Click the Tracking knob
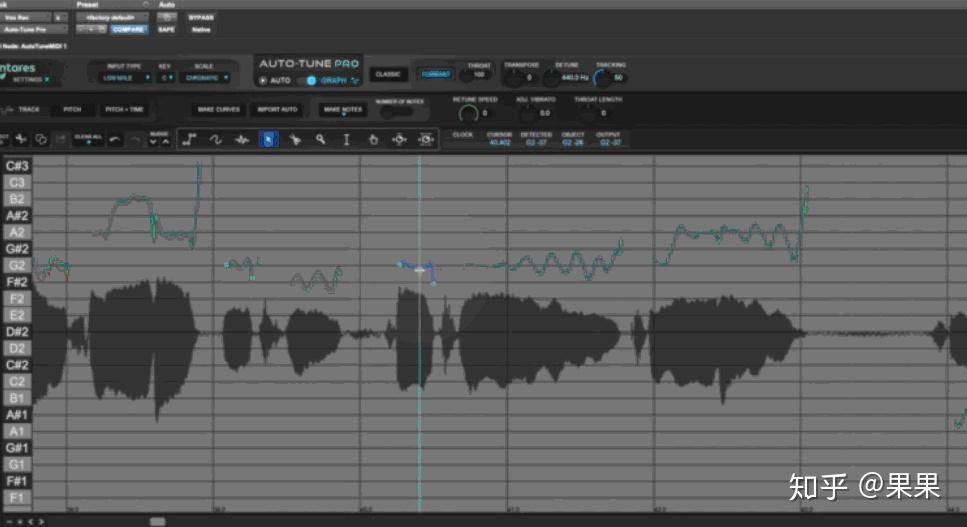This screenshot has height=527, width=967. click(601, 78)
